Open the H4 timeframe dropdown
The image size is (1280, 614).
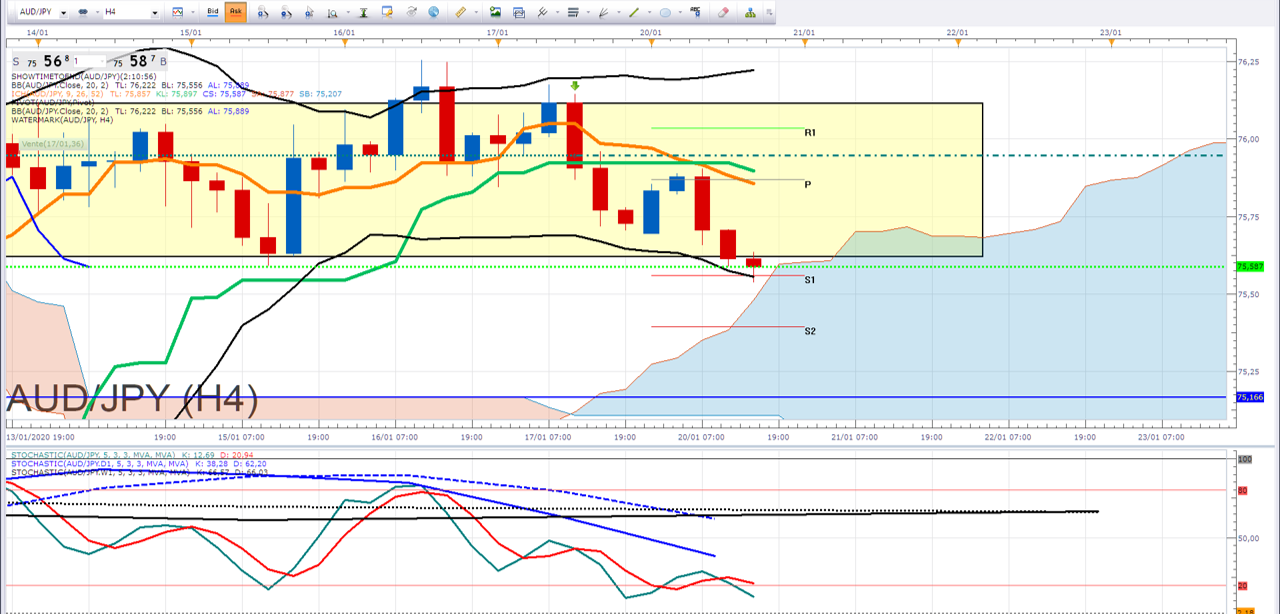[155, 12]
